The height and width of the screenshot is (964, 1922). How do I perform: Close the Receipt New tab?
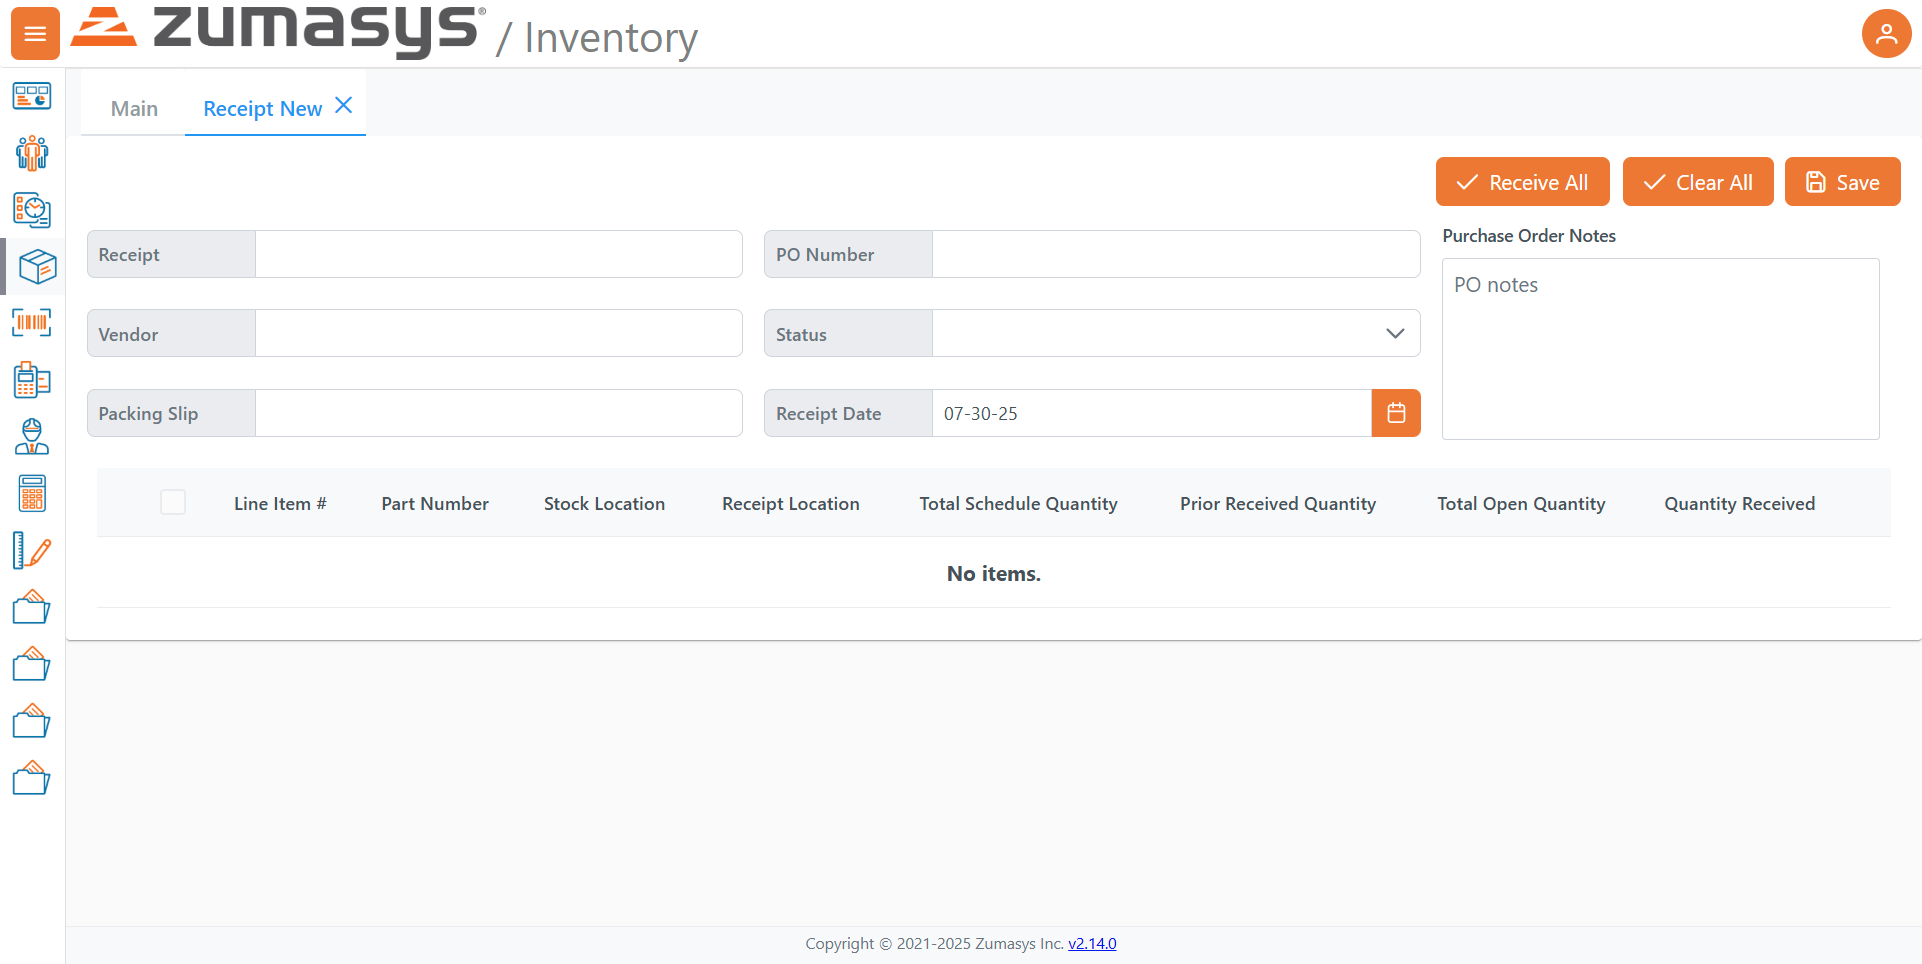[343, 106]
